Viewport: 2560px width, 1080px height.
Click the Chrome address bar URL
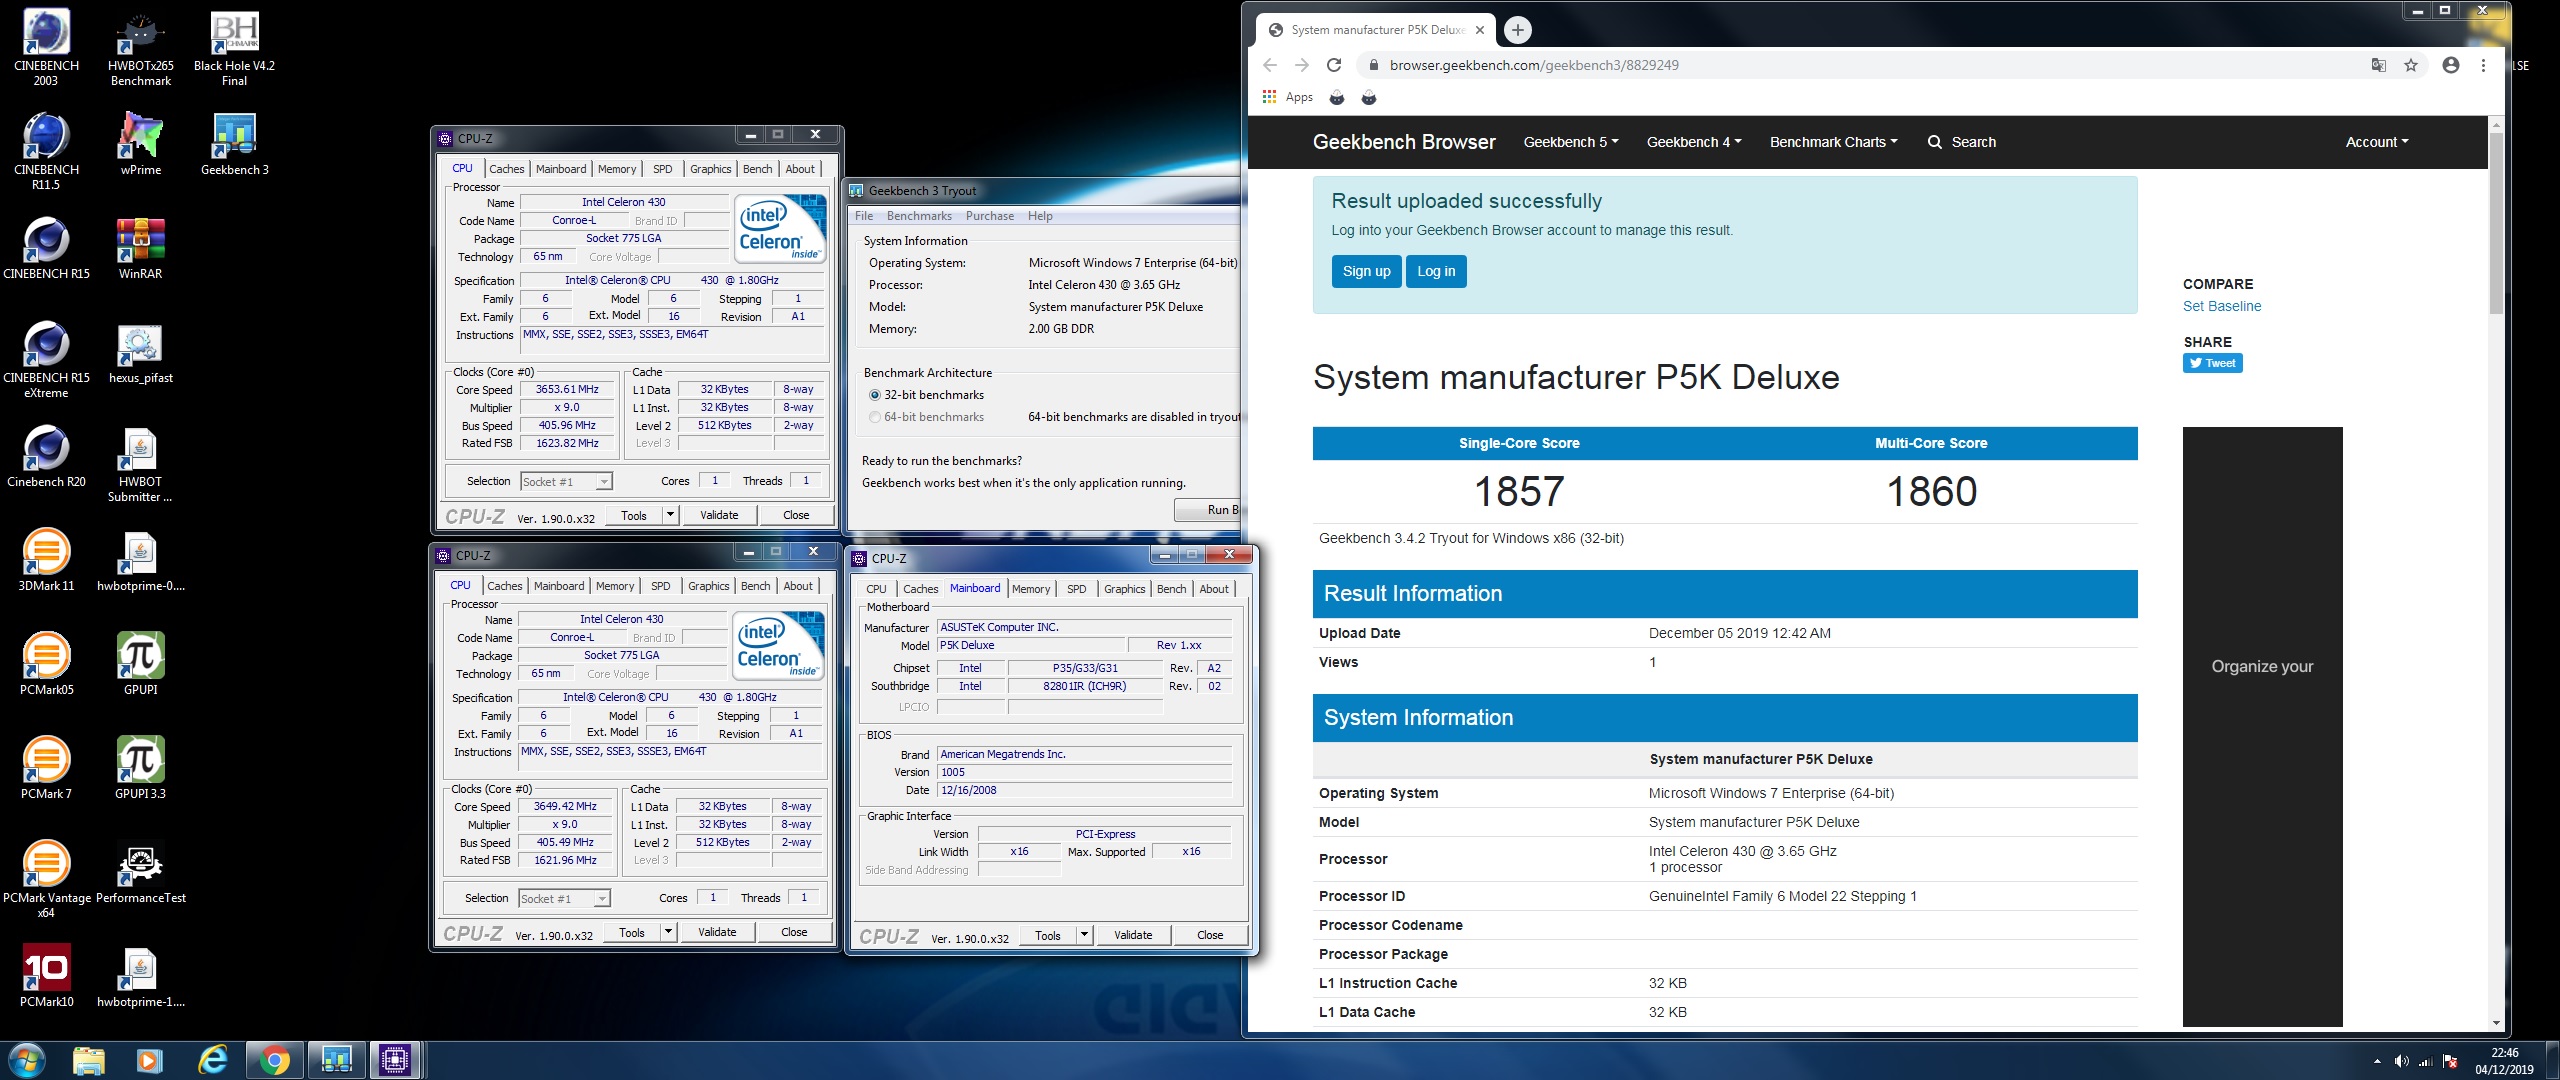click(1534, 65)
